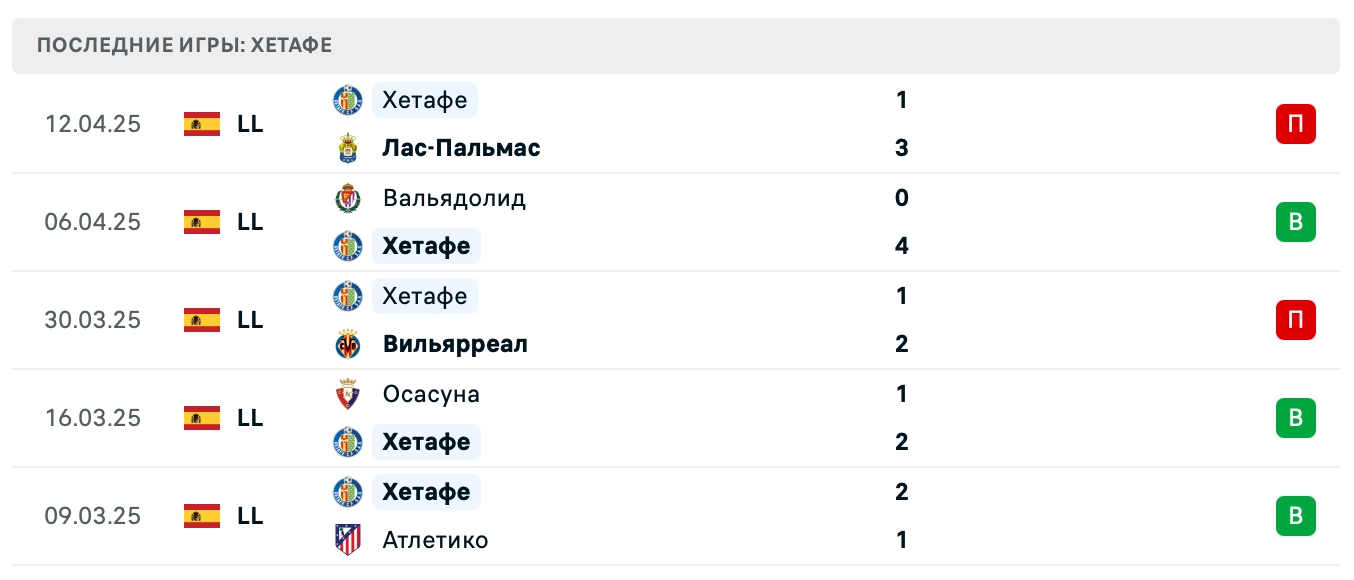Click Getafe crest in the 12.04.25 match

[347, 100]
